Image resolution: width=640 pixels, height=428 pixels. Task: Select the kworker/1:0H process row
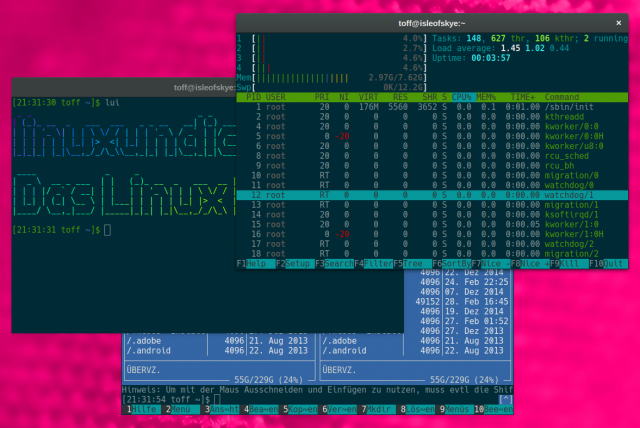point(432,234)
